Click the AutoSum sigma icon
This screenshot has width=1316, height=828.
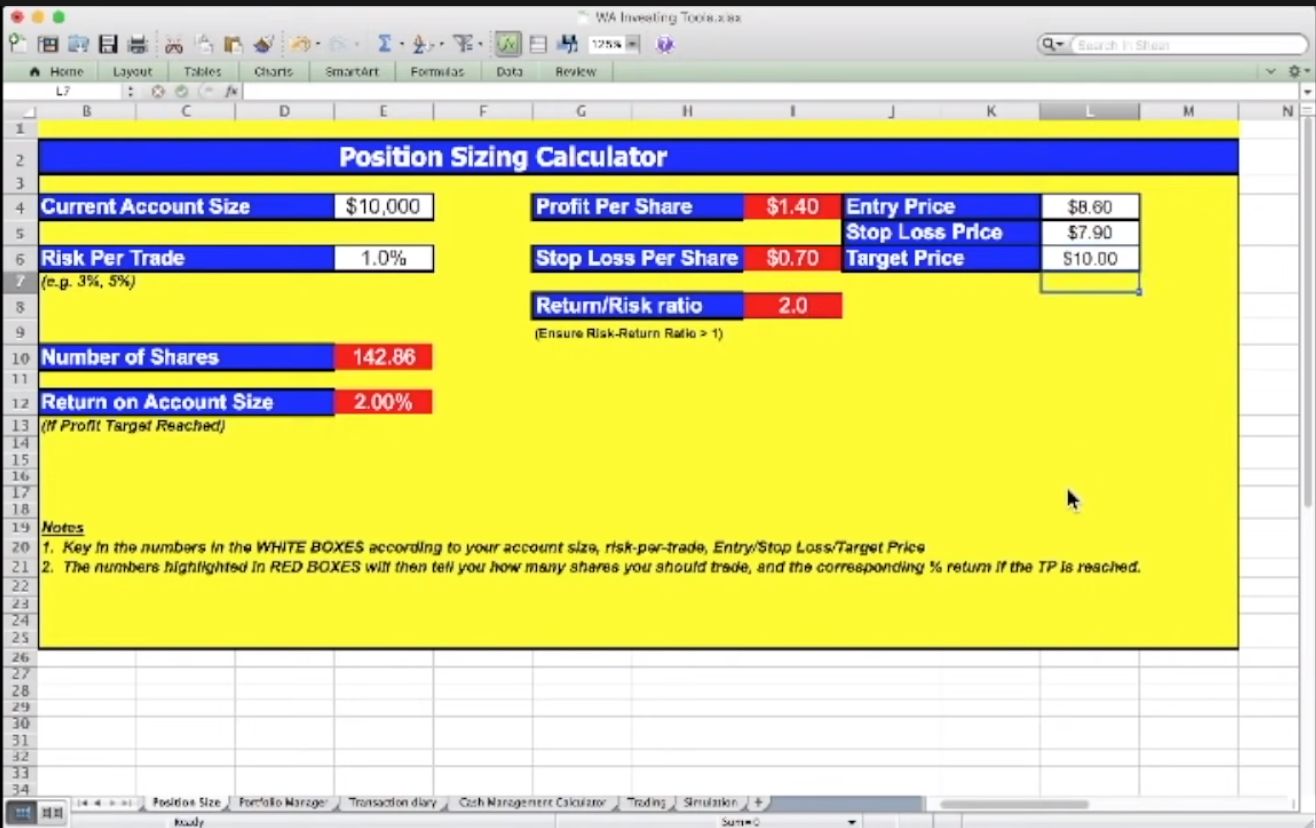[384, 44]
